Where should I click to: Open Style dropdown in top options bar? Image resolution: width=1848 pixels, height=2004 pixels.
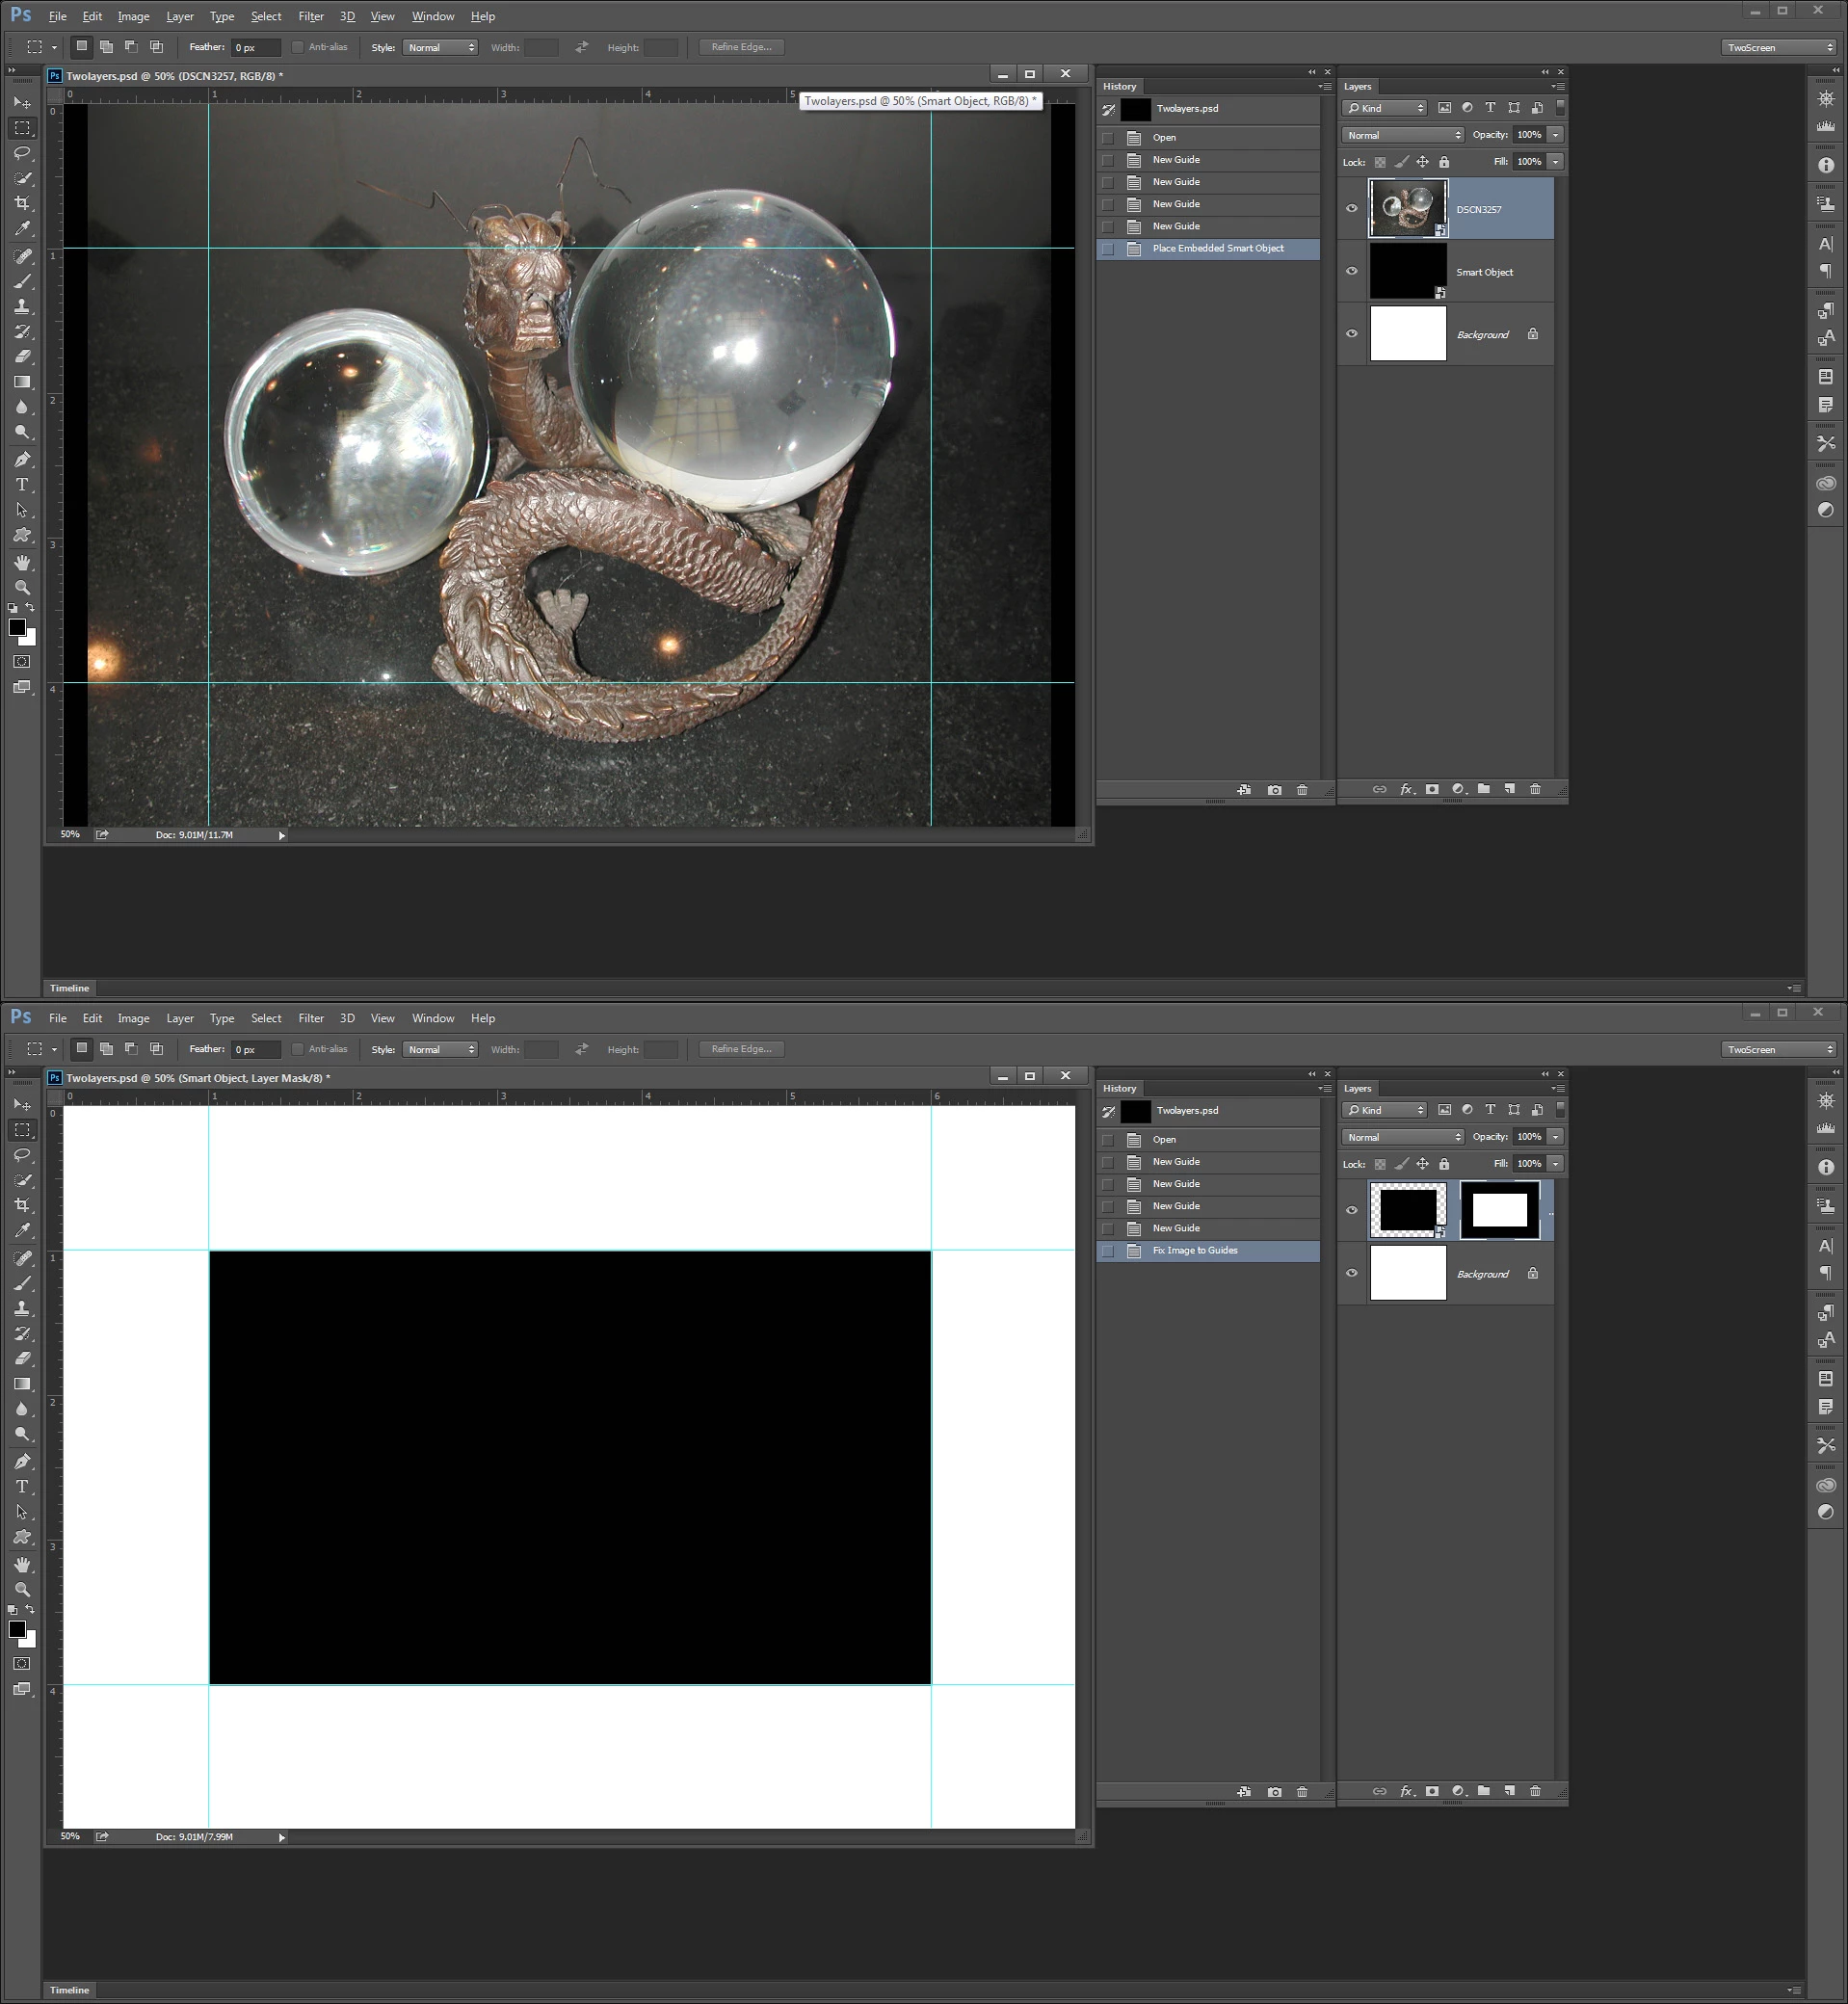[x=440, y=47]
